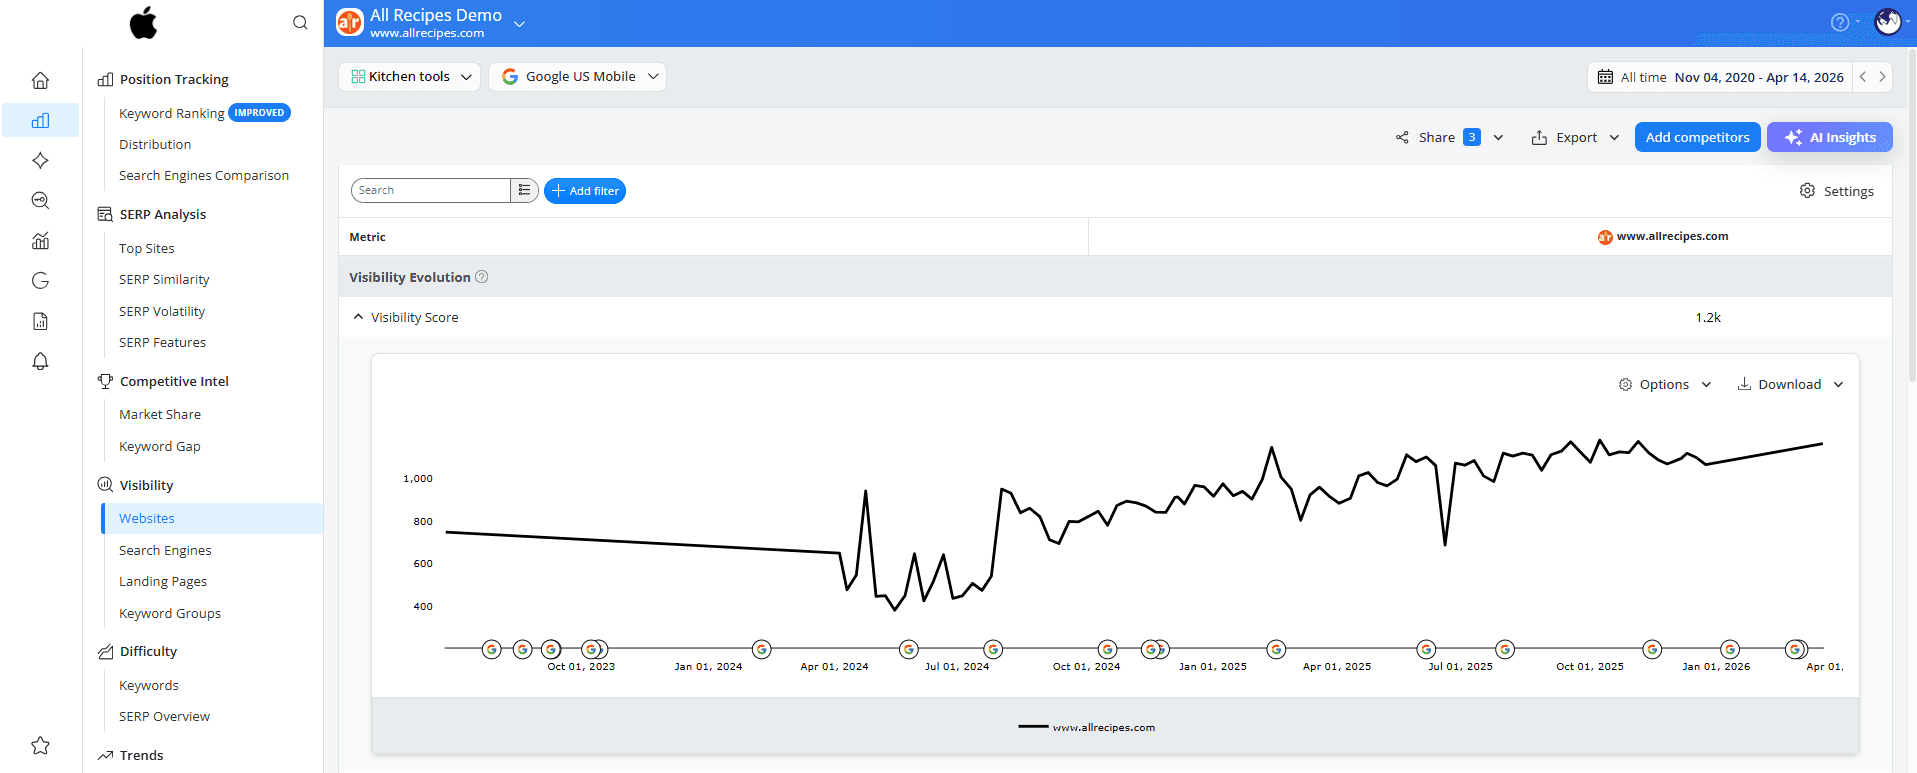Screen dimensions: 1917x773
Task: Click the search list options icon
Action: (x=524, y=190)
